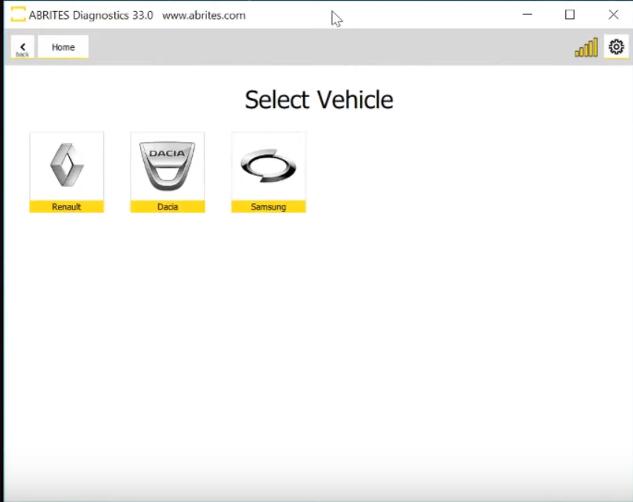Click the yellow Renault label
Viewport: 633px width, 502px height.
pos(67,207)
